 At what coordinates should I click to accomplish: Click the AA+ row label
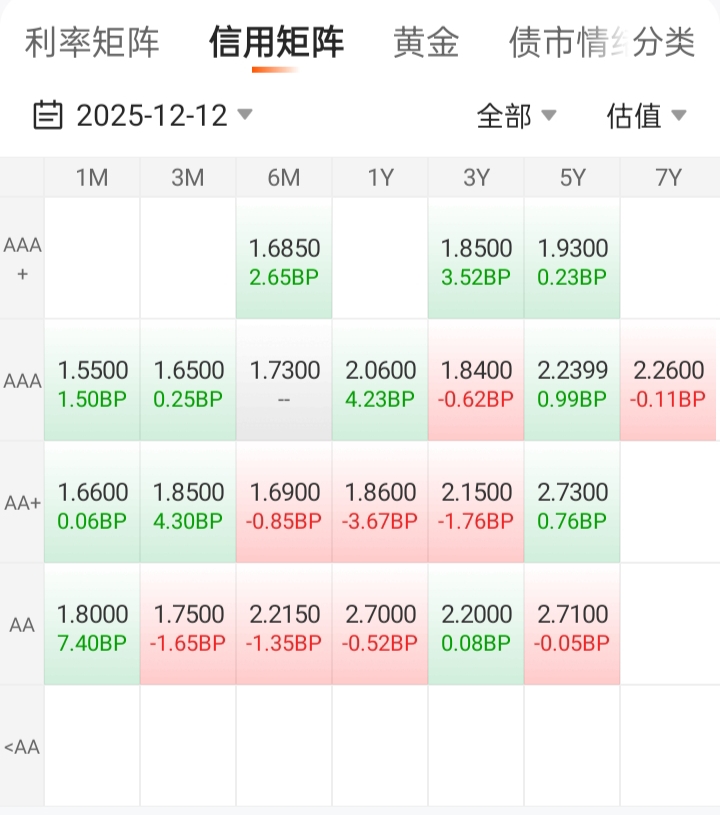click(x=22, y=504)
